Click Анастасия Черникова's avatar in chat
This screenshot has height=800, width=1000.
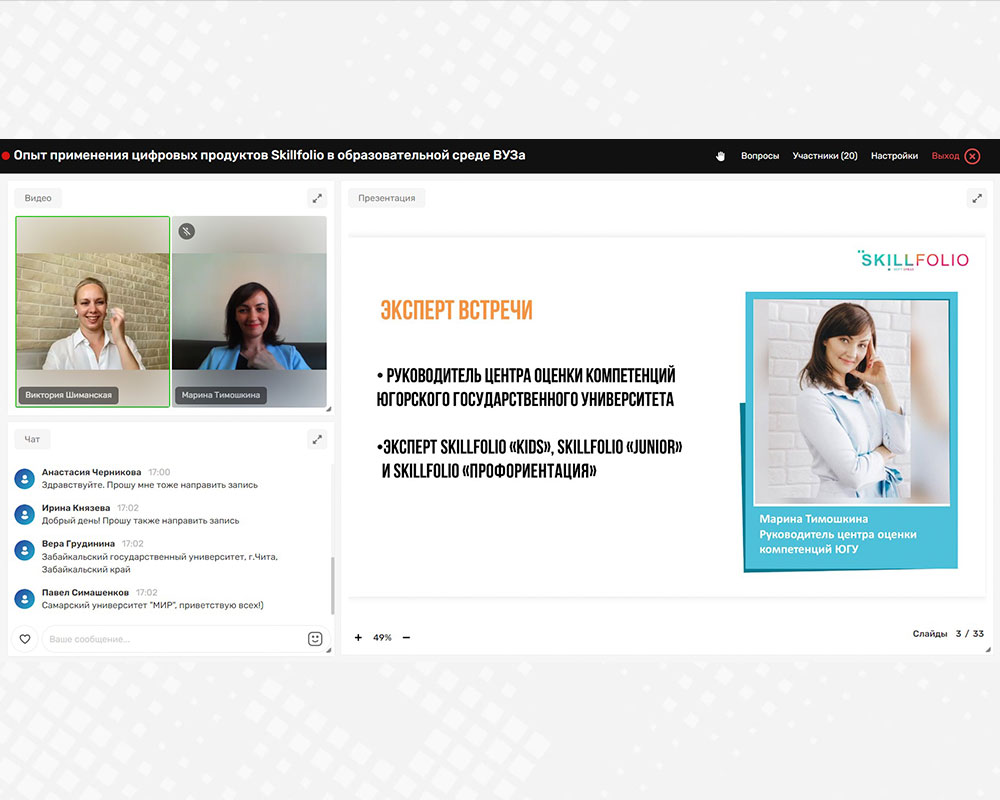[x=24, y=478]
